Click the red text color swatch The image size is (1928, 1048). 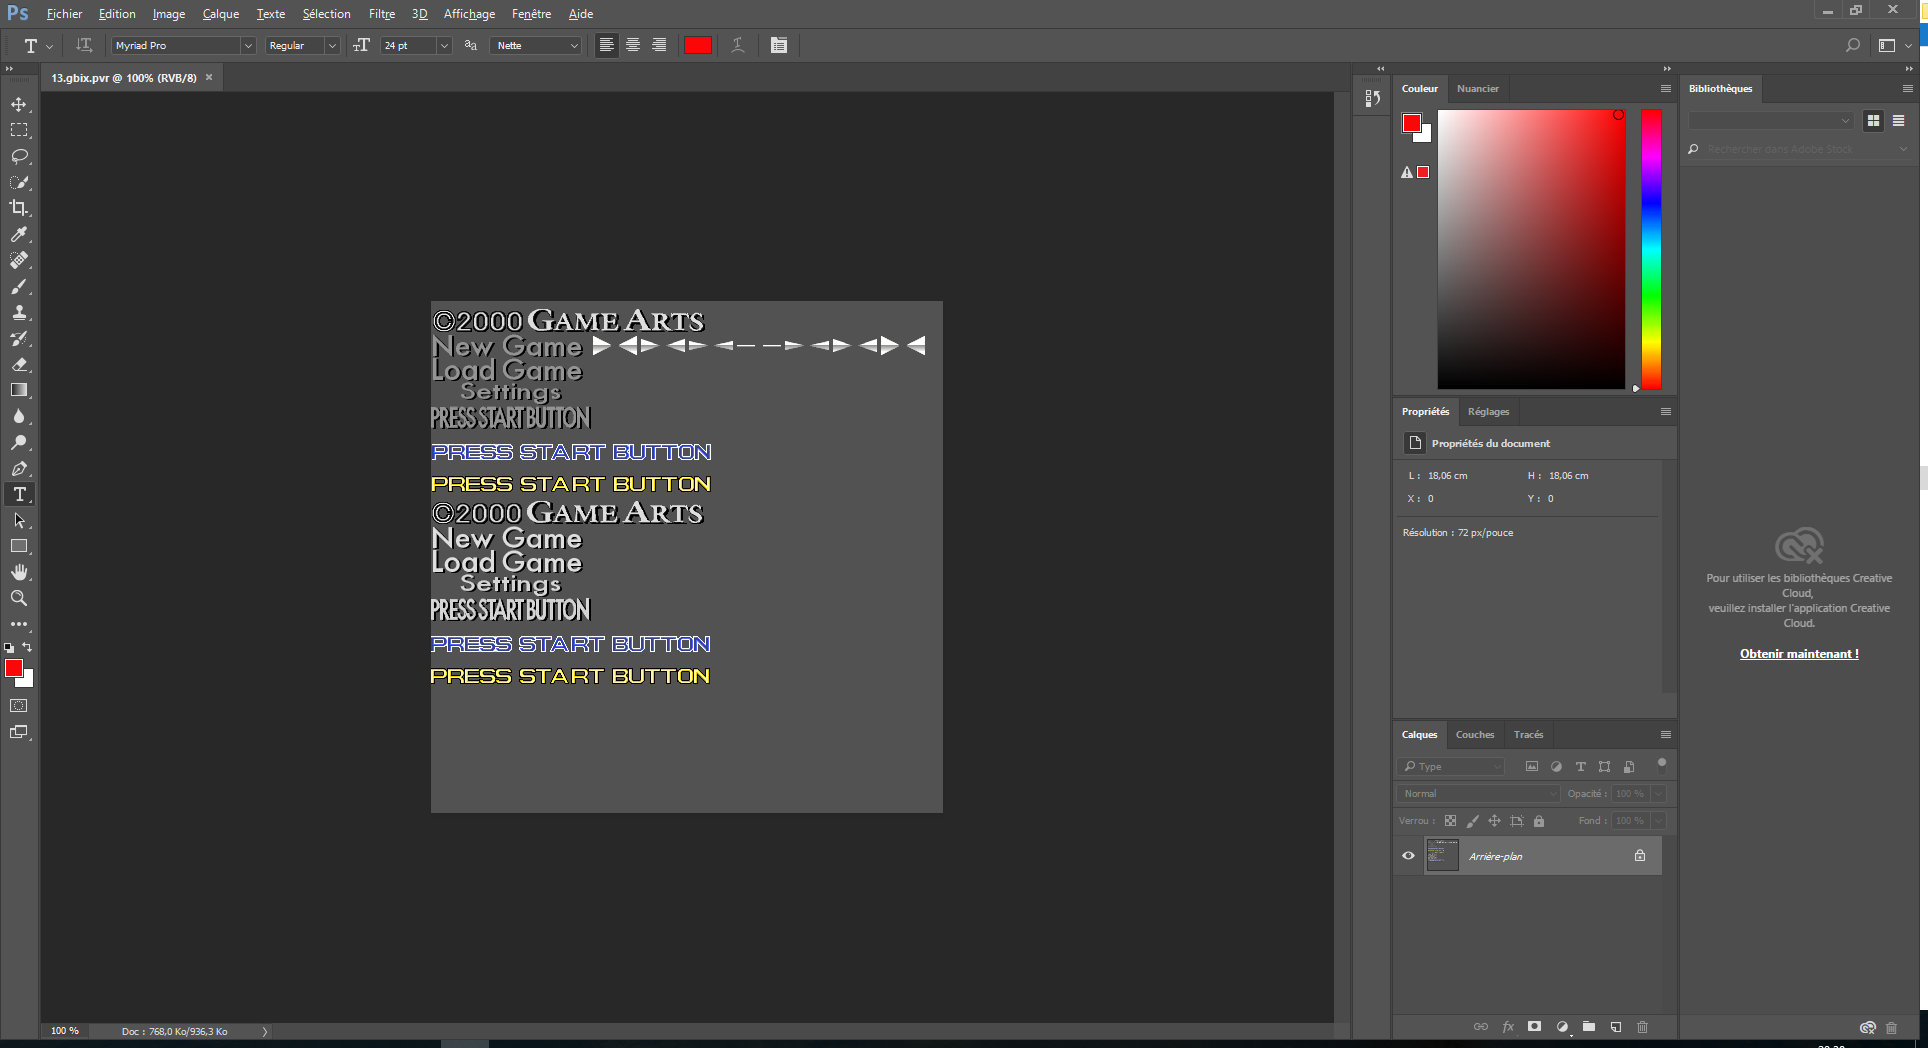point(698,45)
